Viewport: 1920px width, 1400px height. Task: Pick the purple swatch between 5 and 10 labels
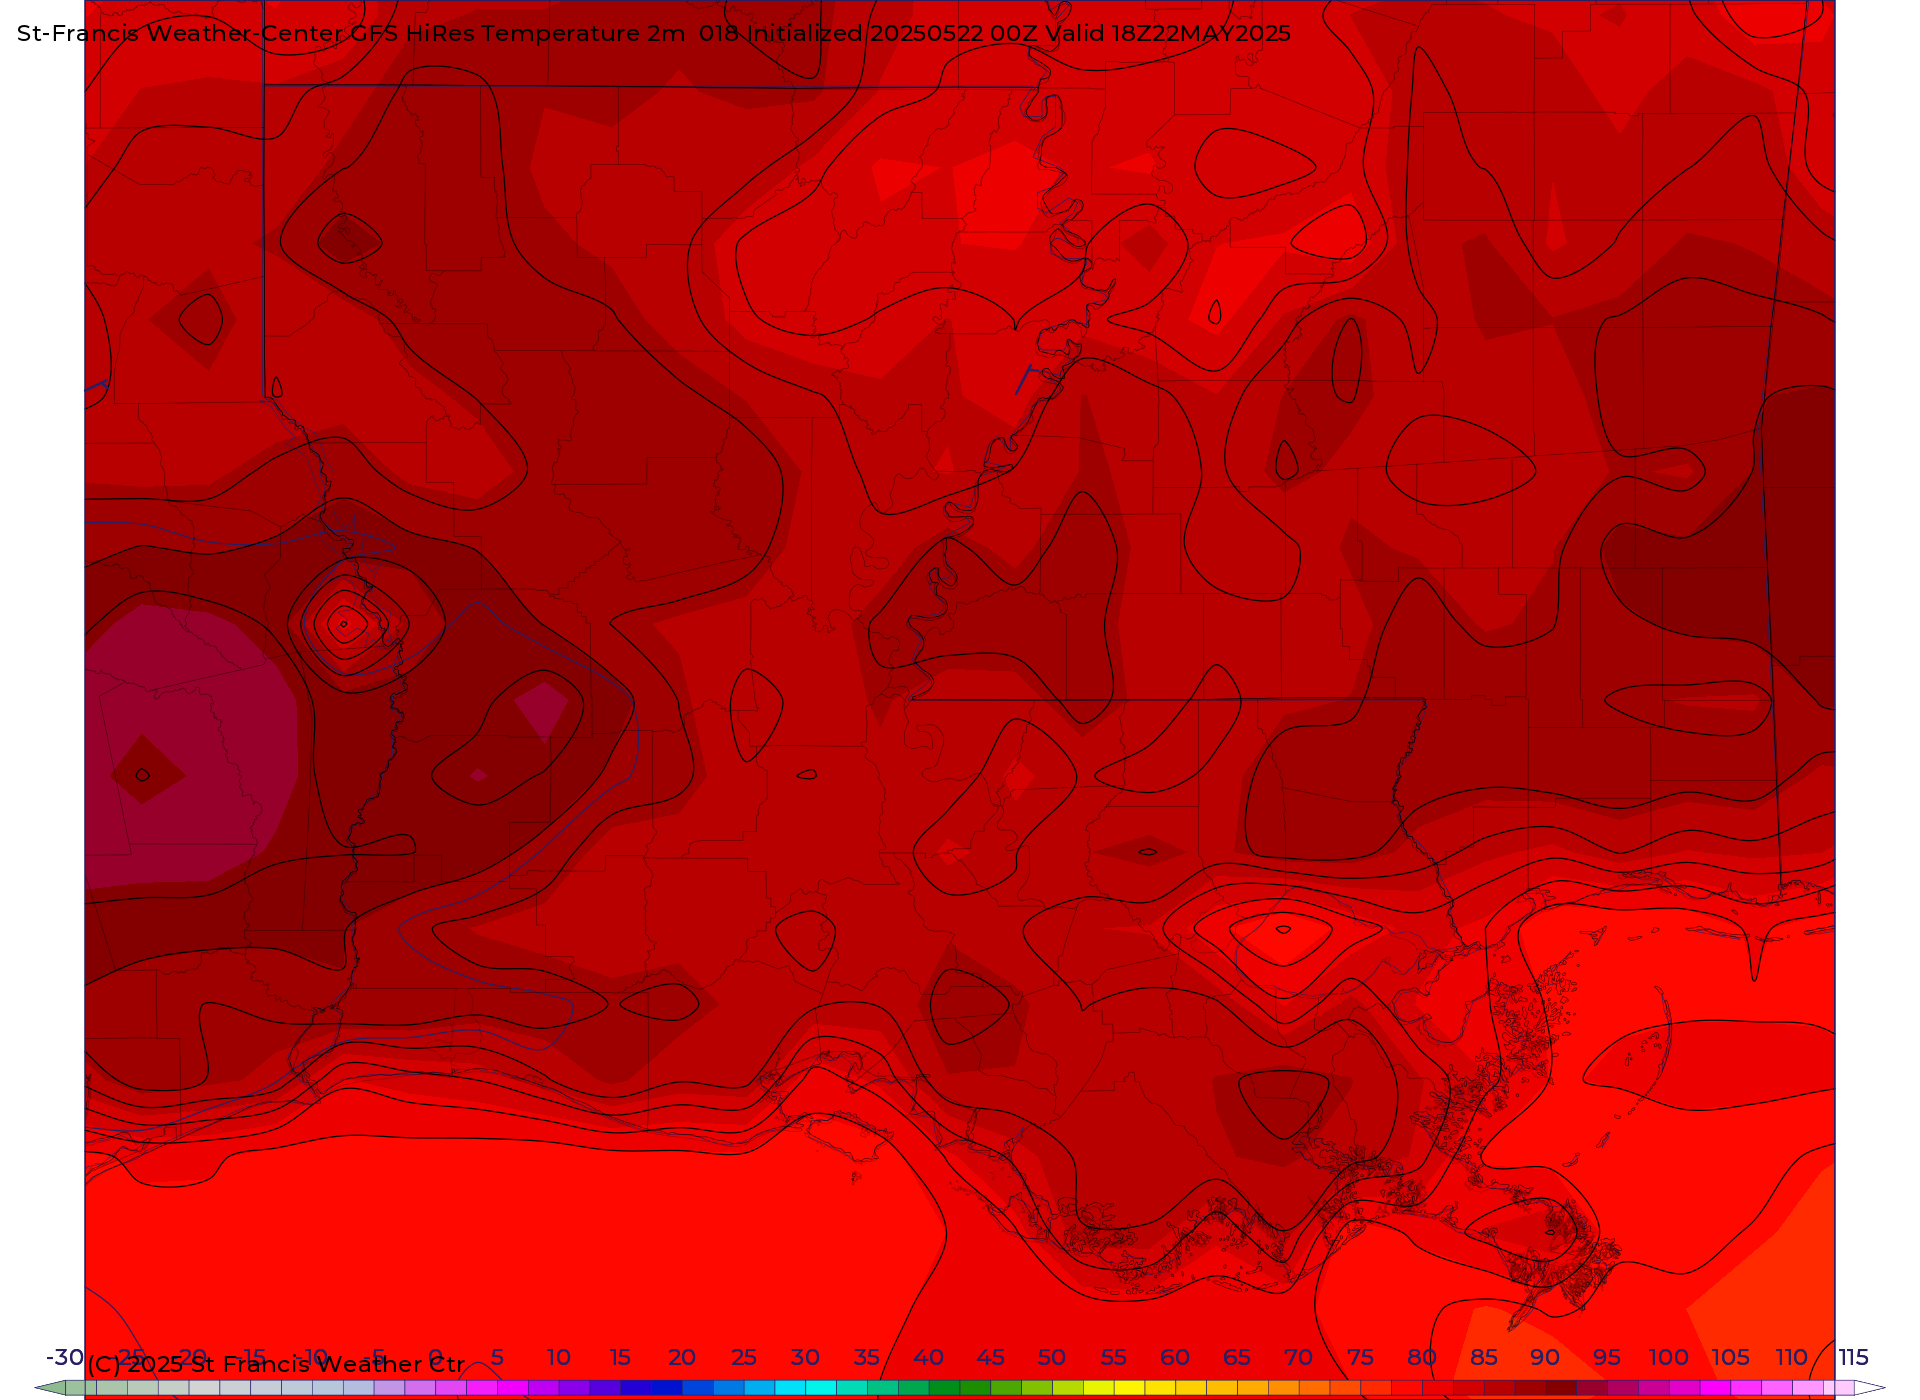(x=543, y=1388)
